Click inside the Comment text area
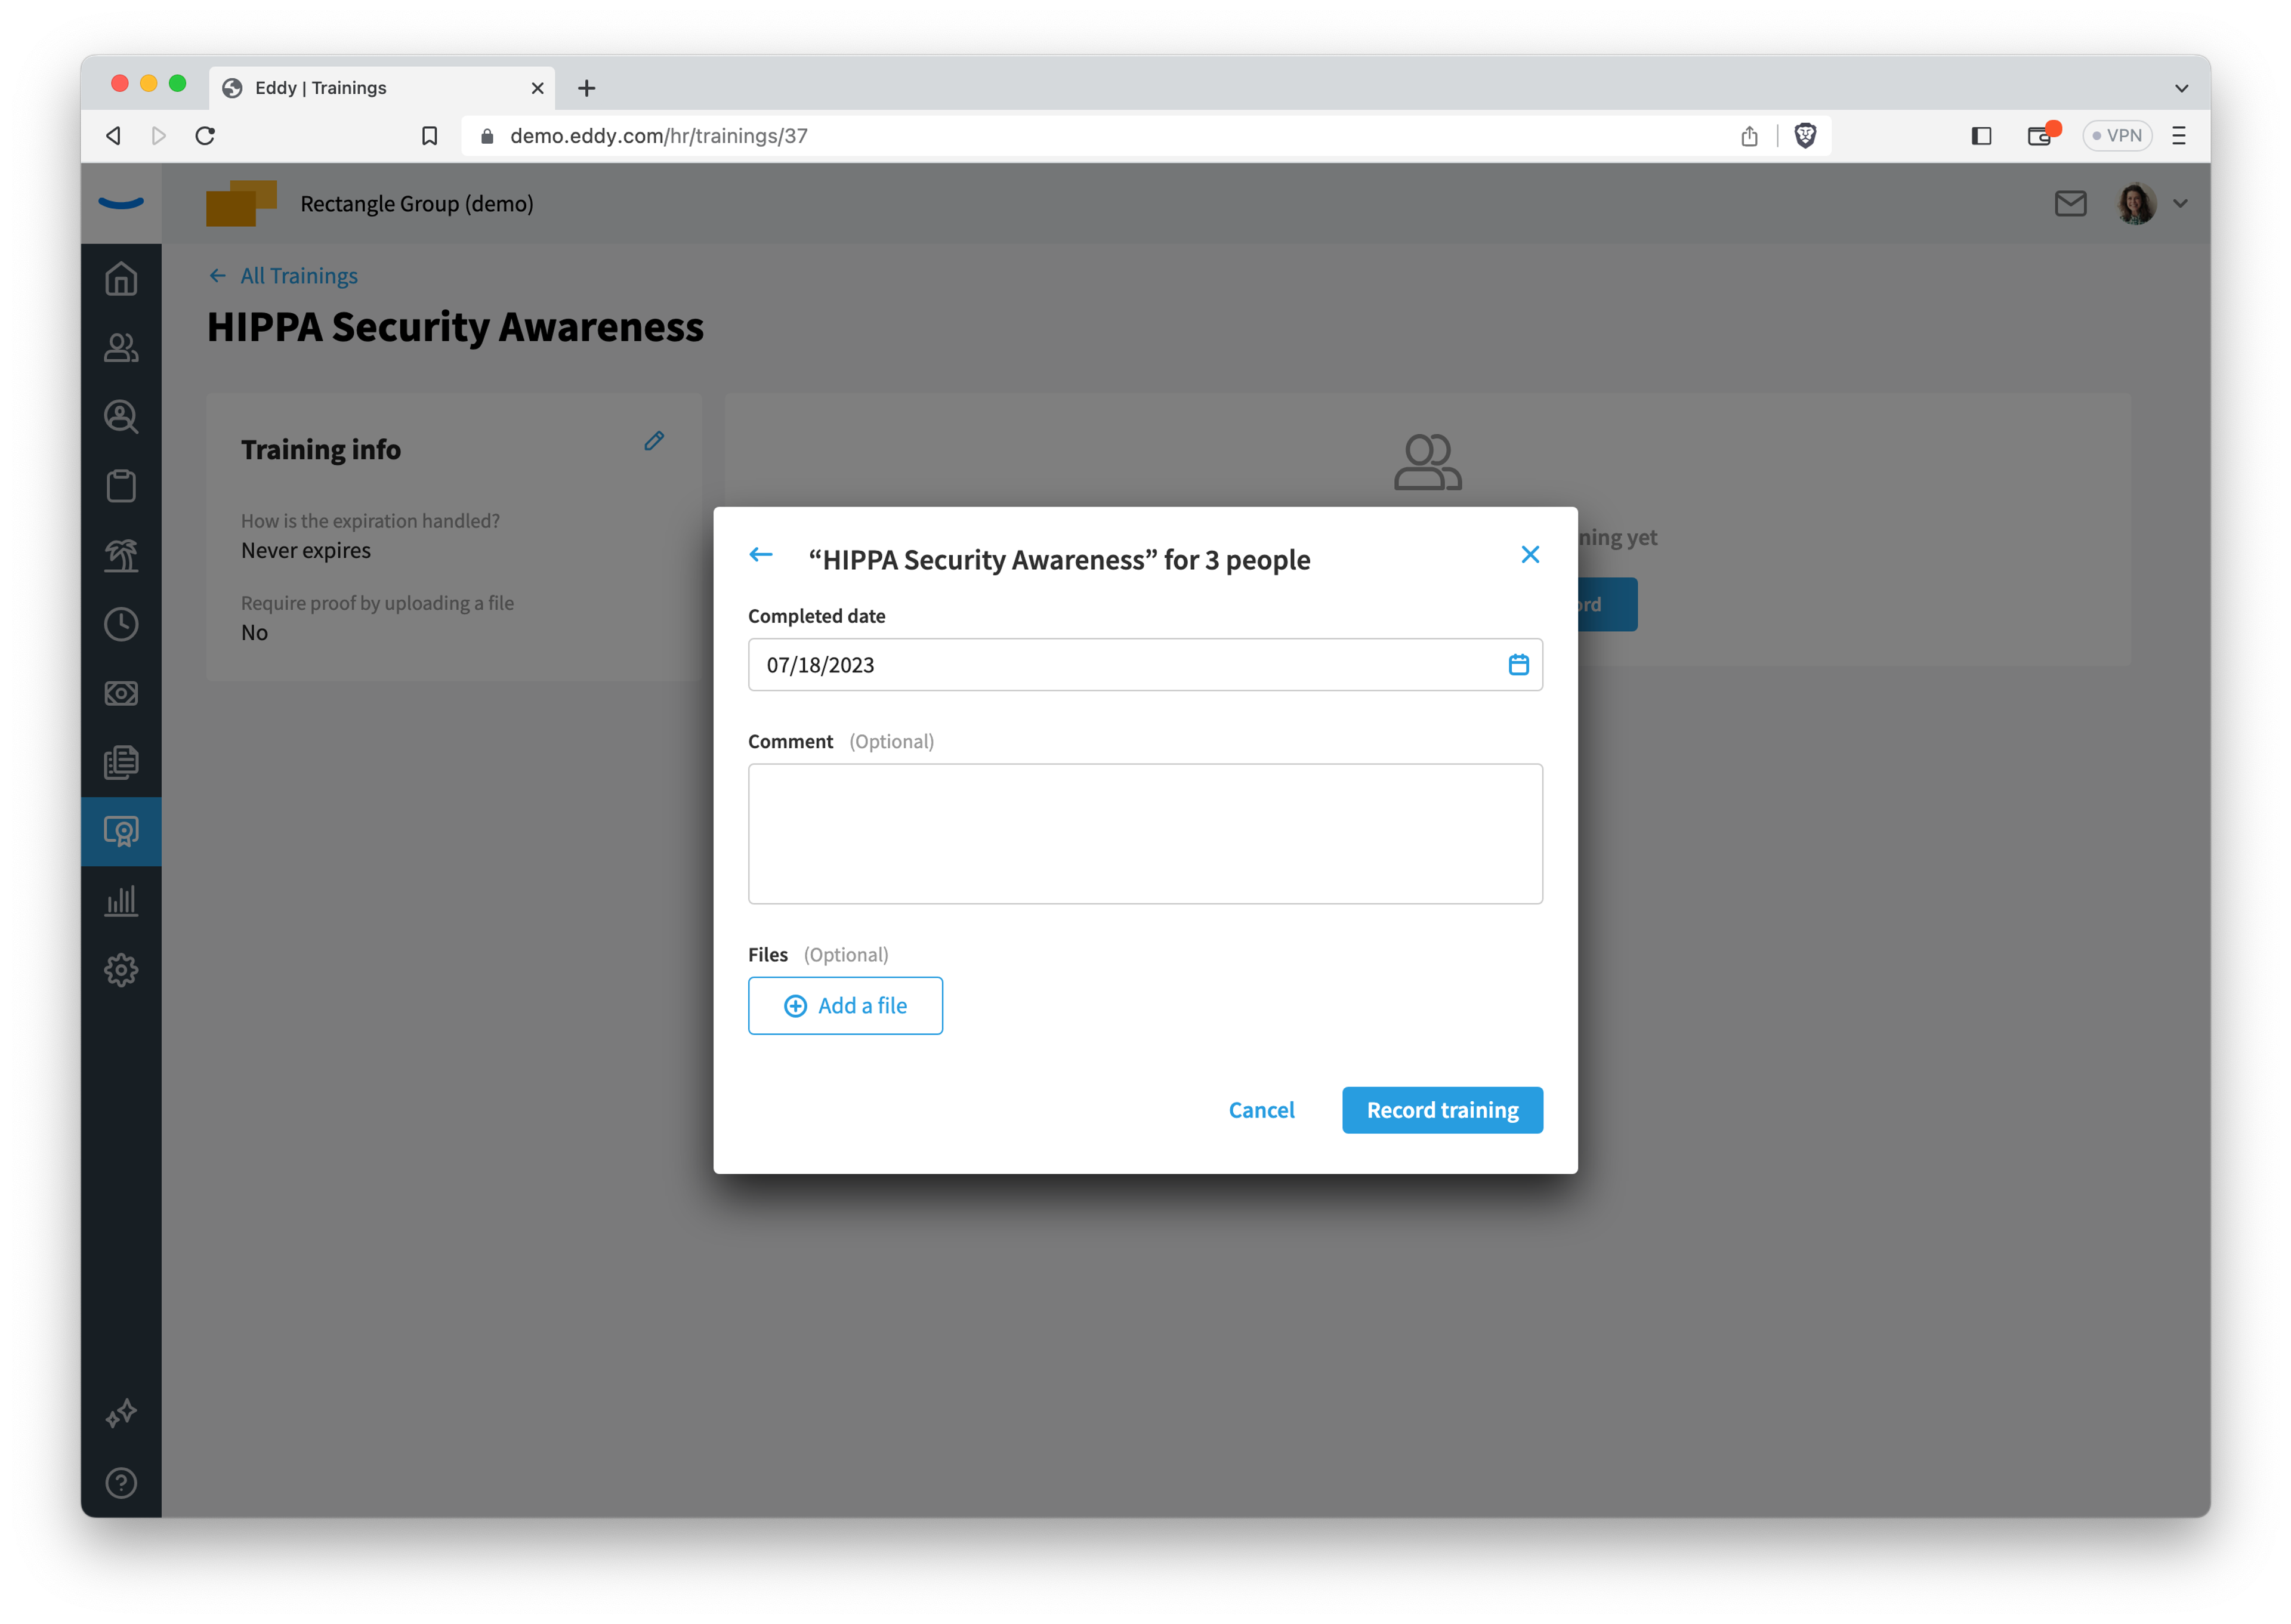Viewport: 2291px width, 1624px height. (x=1145, y=834)
